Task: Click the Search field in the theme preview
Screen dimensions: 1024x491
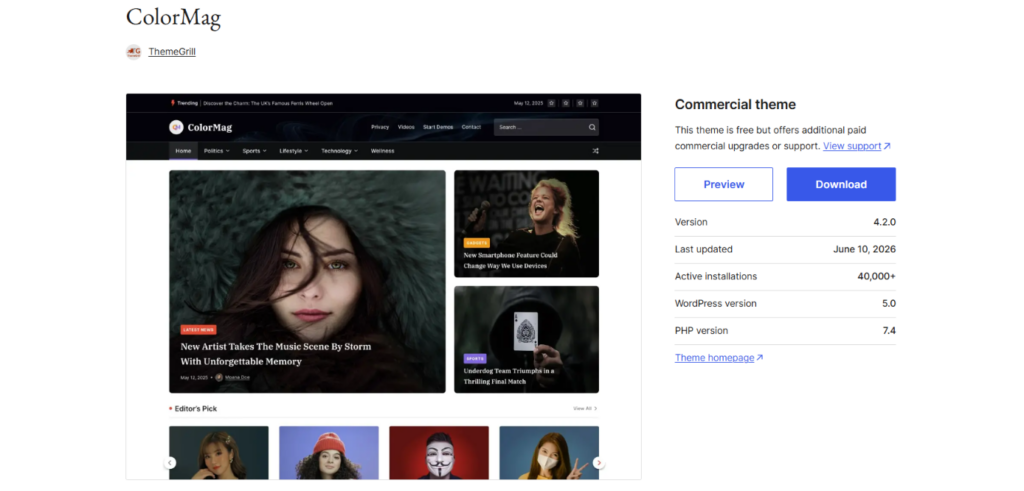Action: [546, 127]
